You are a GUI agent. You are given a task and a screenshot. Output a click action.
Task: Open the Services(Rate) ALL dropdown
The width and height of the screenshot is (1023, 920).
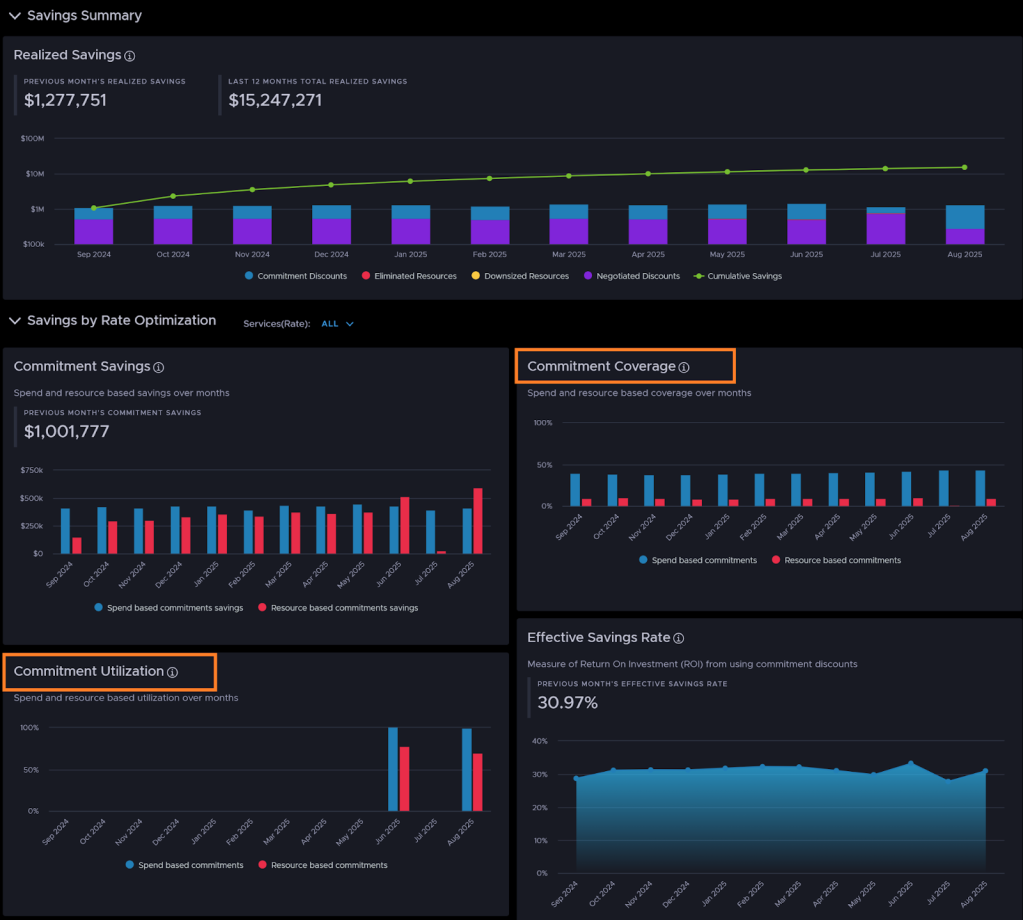[x=338, y=324]
